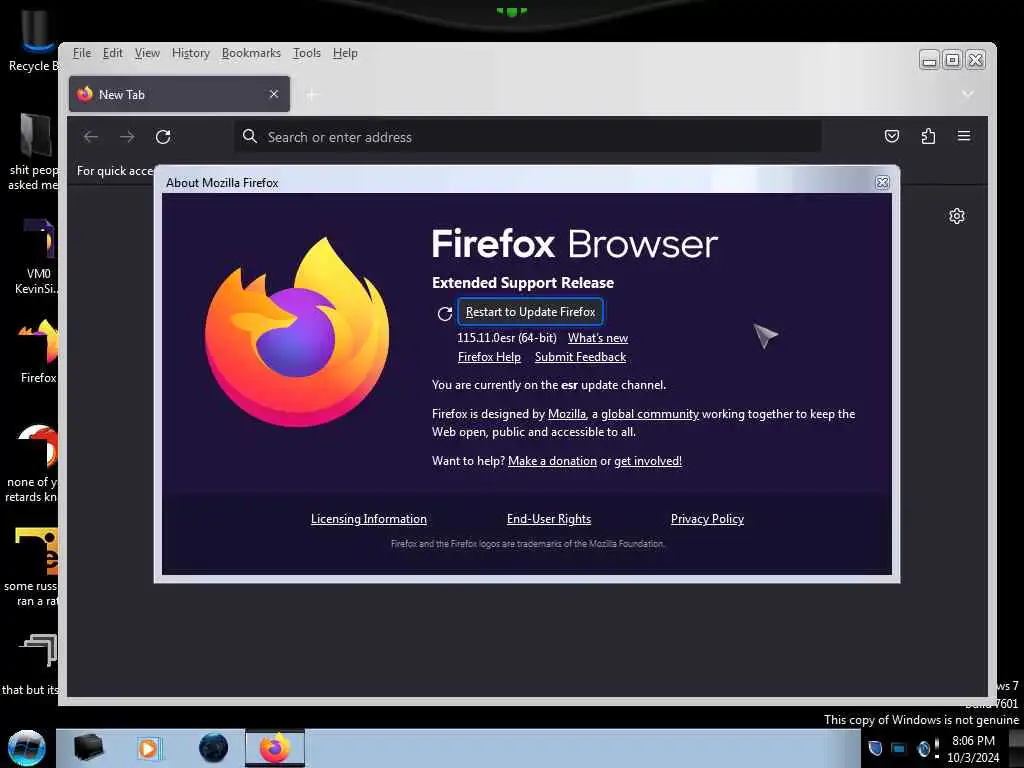Go back one page

pos(91,137)
